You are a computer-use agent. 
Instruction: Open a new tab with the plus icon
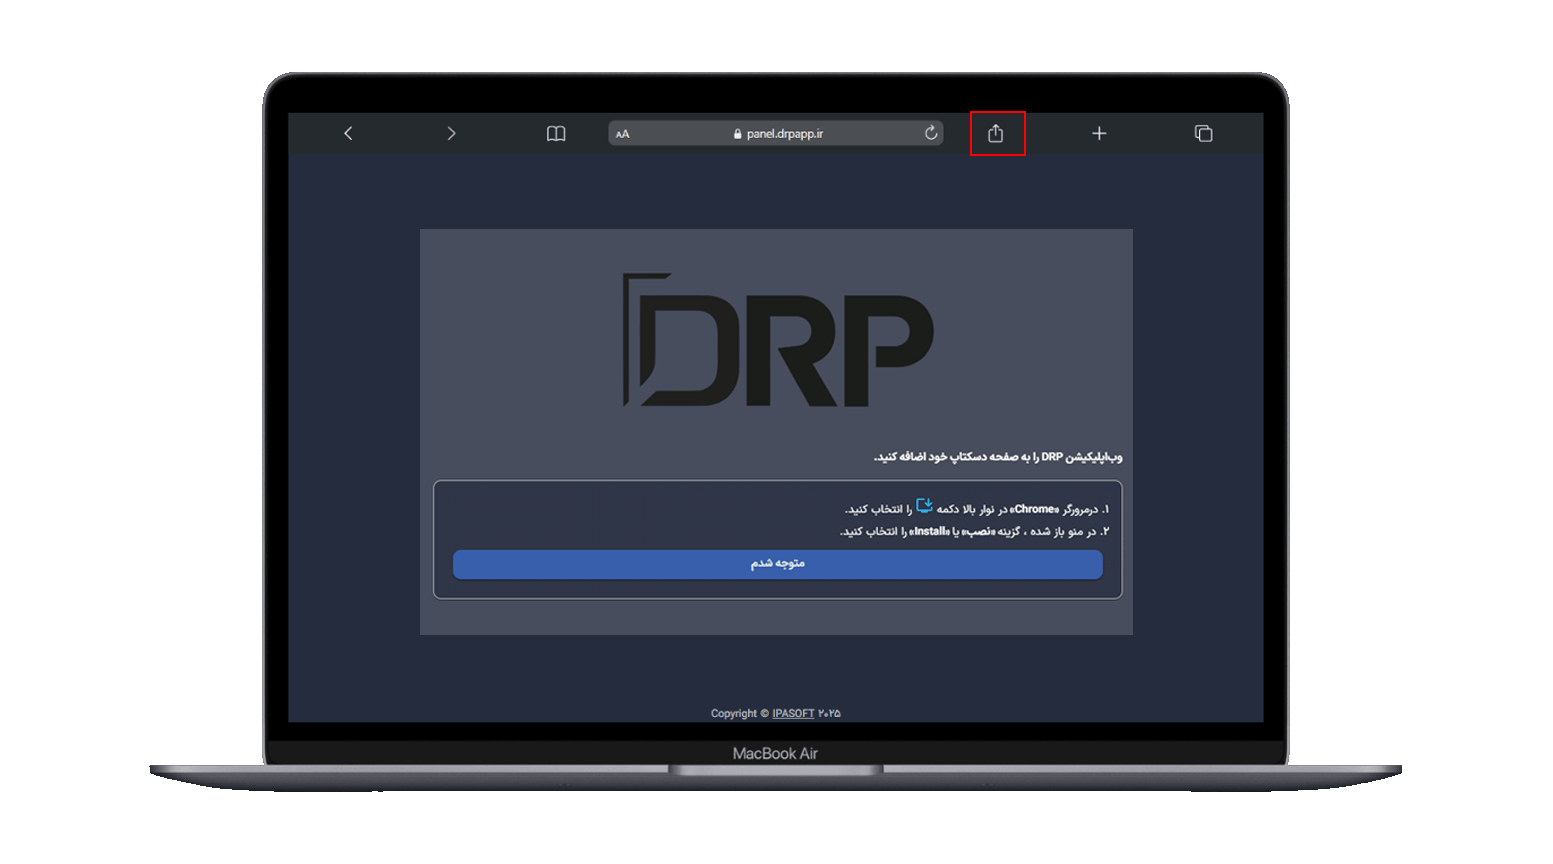coord(1099,133)
